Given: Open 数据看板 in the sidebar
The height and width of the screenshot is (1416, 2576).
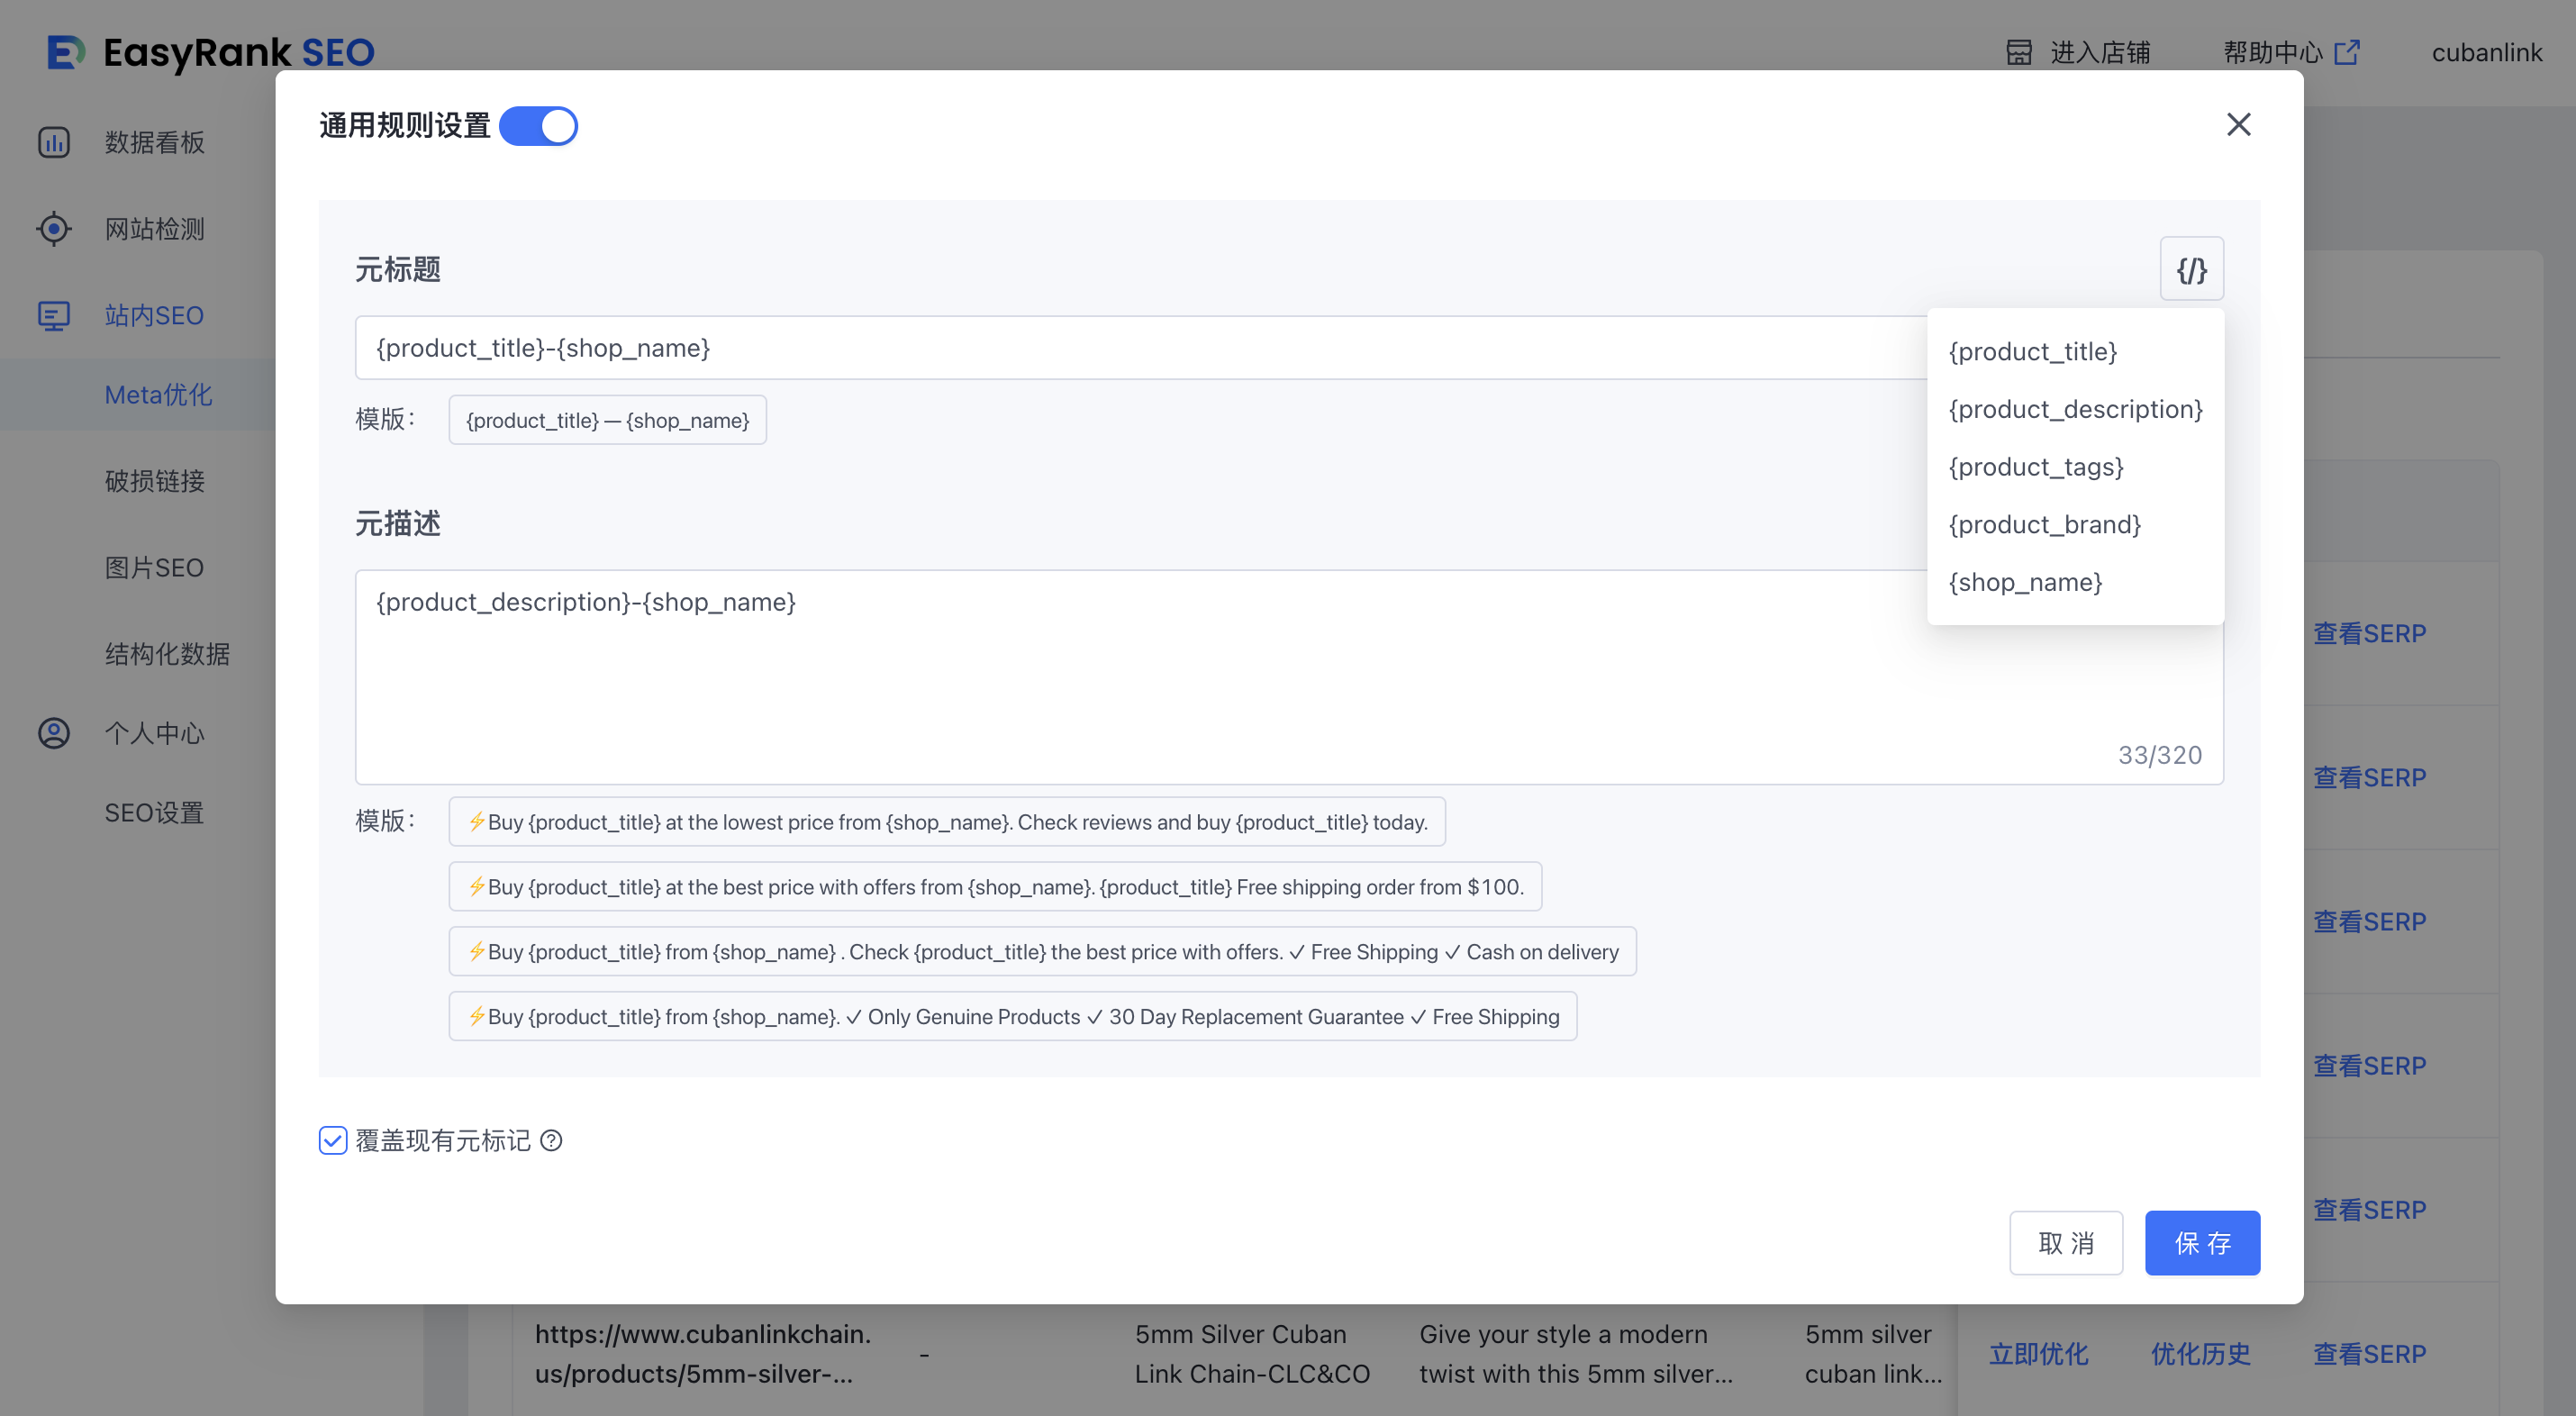Looking at the screenshot, I should [154, 142].
